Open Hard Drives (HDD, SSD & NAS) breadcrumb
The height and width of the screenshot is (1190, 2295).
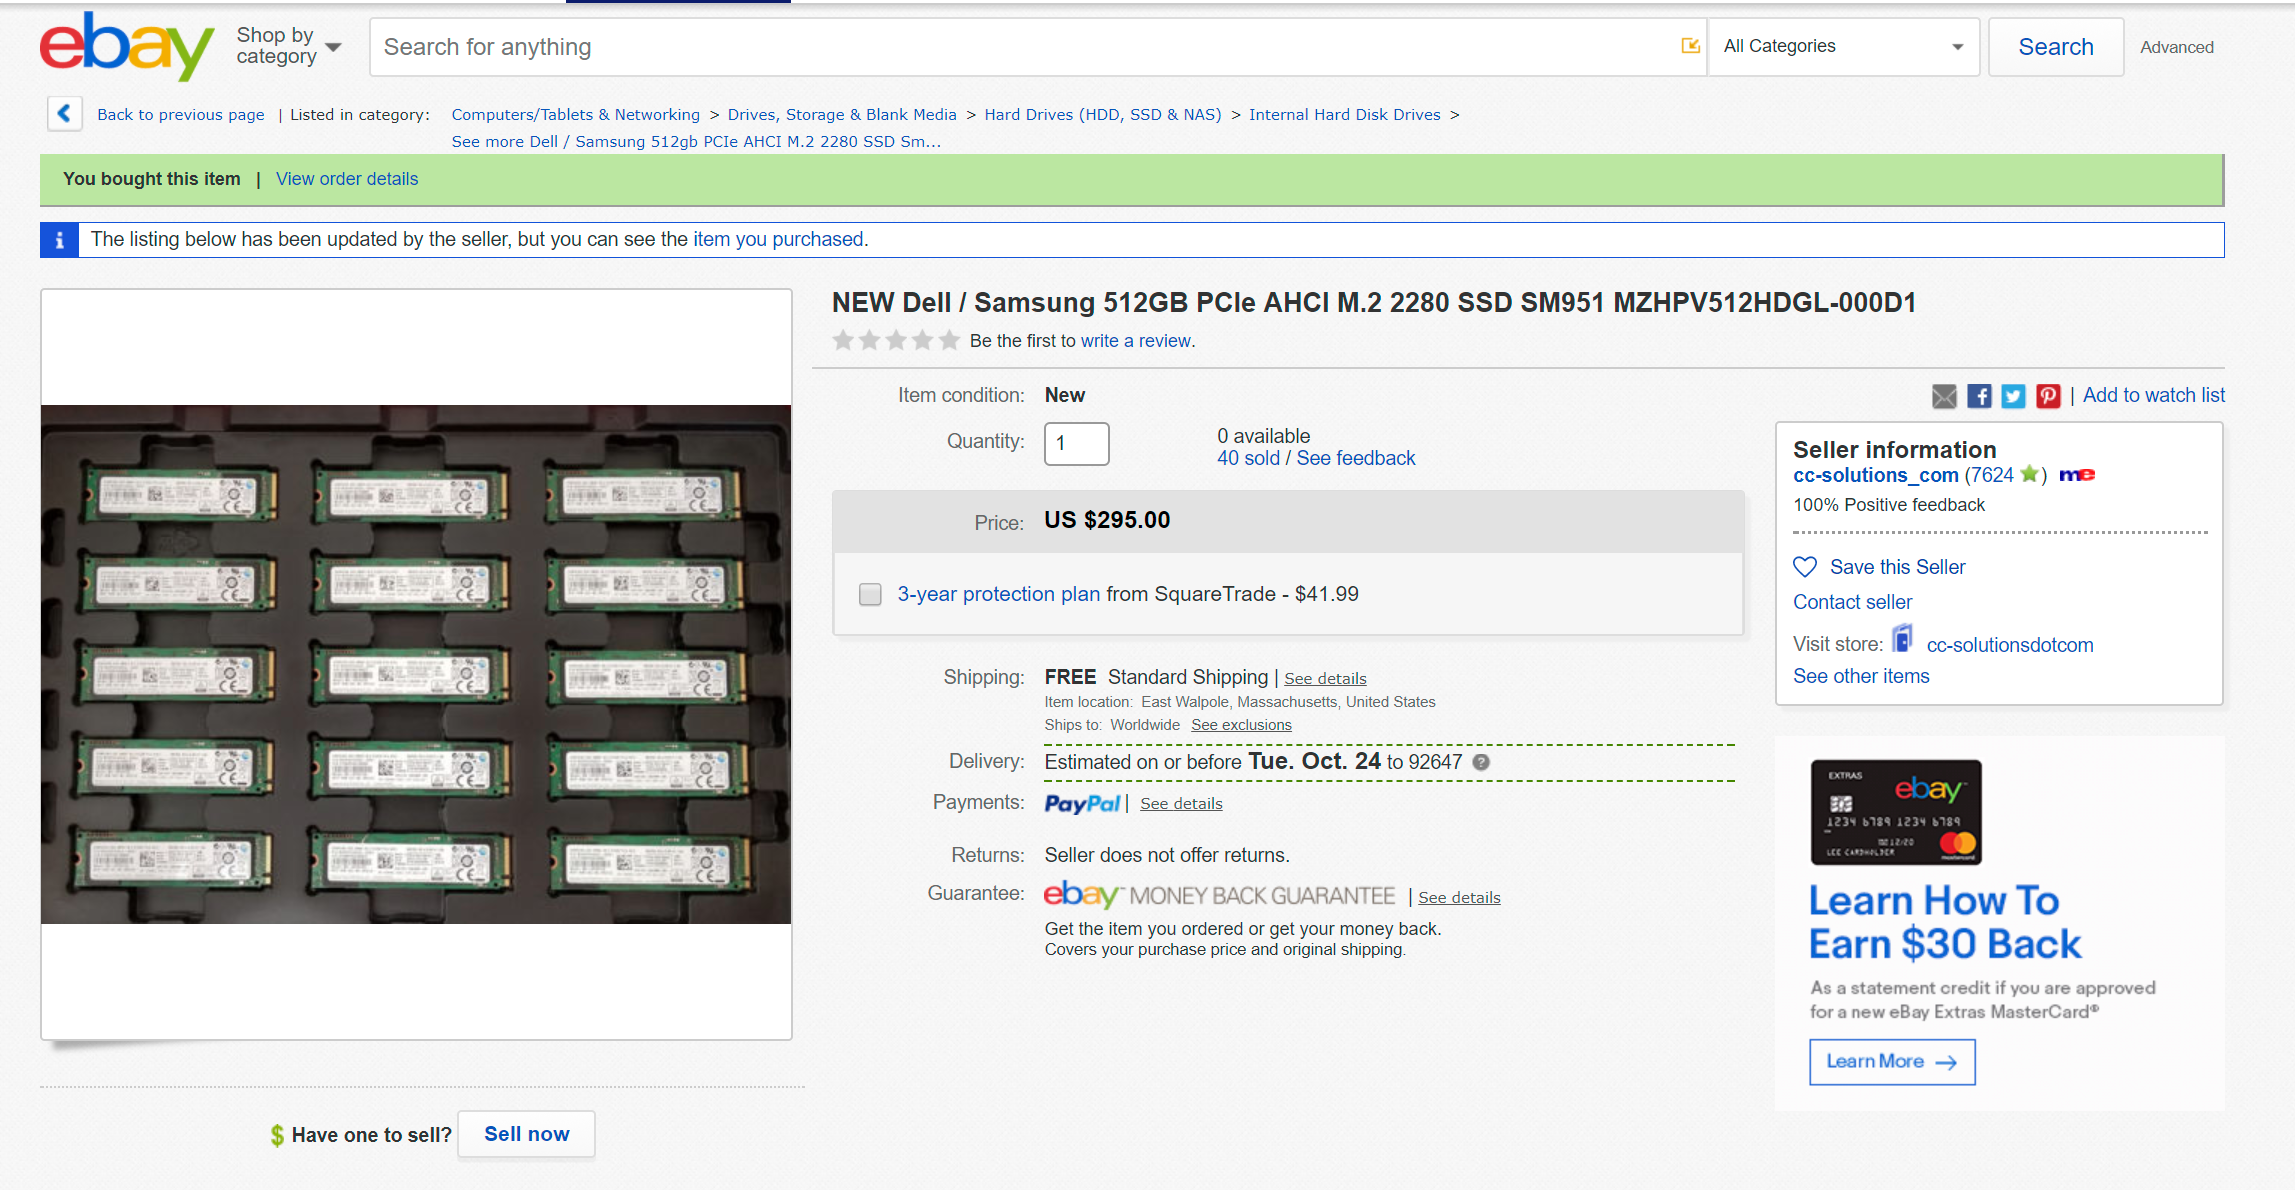tap(1102, 114)
